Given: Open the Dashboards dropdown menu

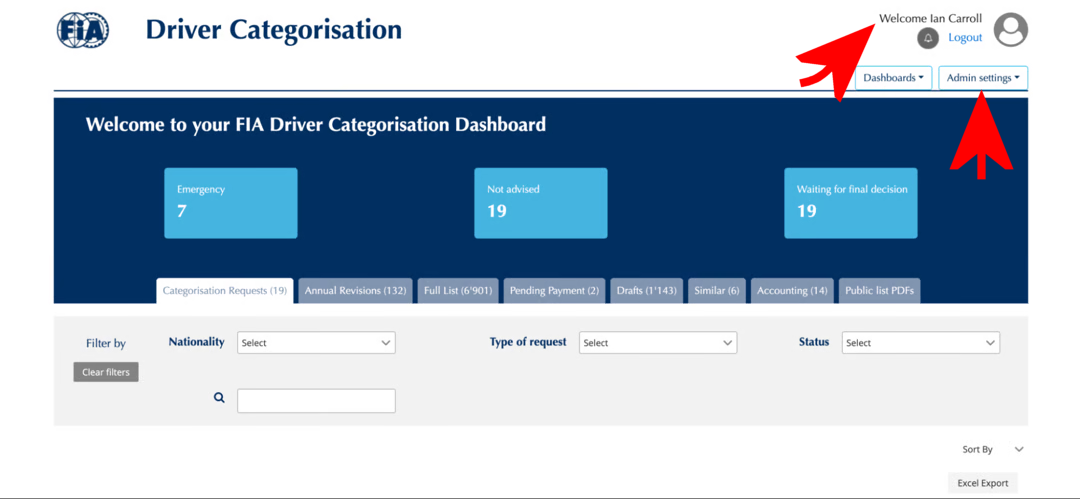Looking at the screenshot, I should [x=893, y=78].
